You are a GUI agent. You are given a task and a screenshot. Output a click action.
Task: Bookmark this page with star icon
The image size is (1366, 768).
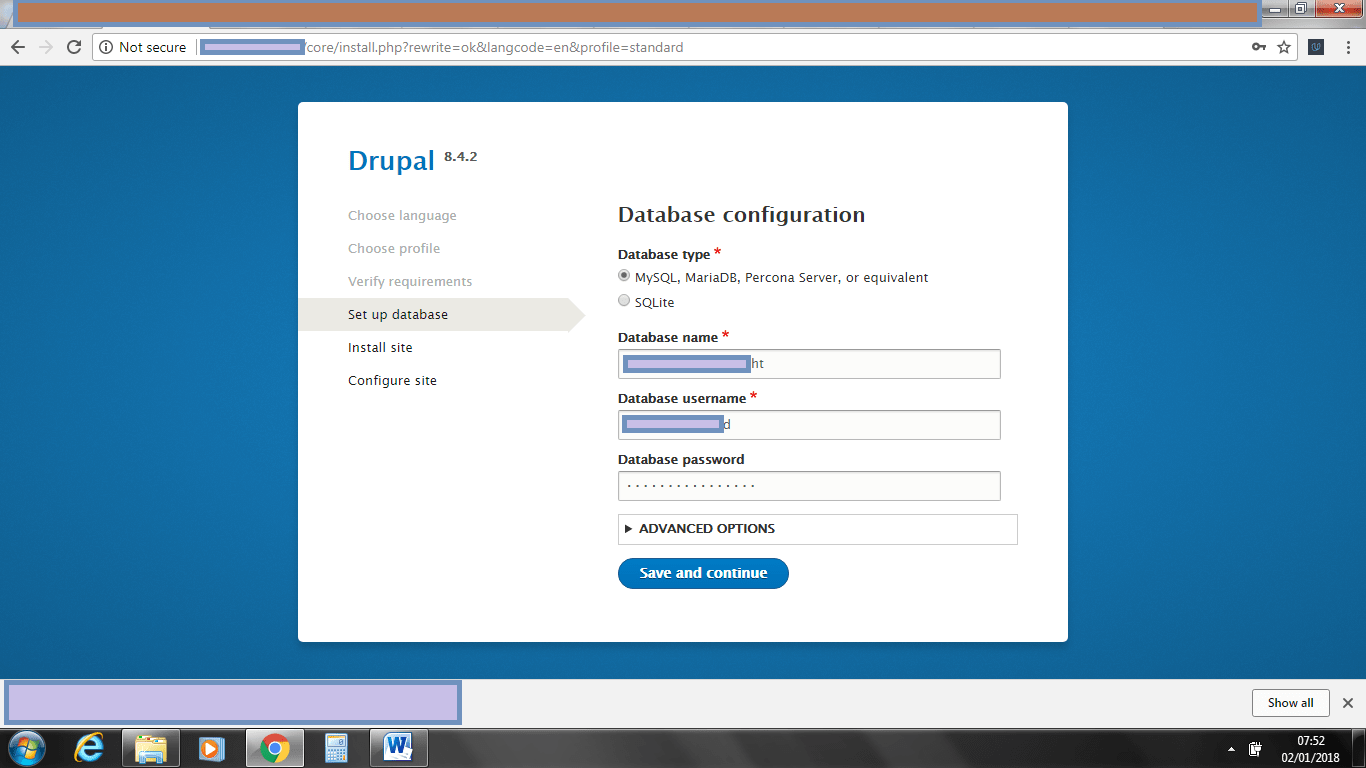pyautogui.click(x=1284, y=47)
